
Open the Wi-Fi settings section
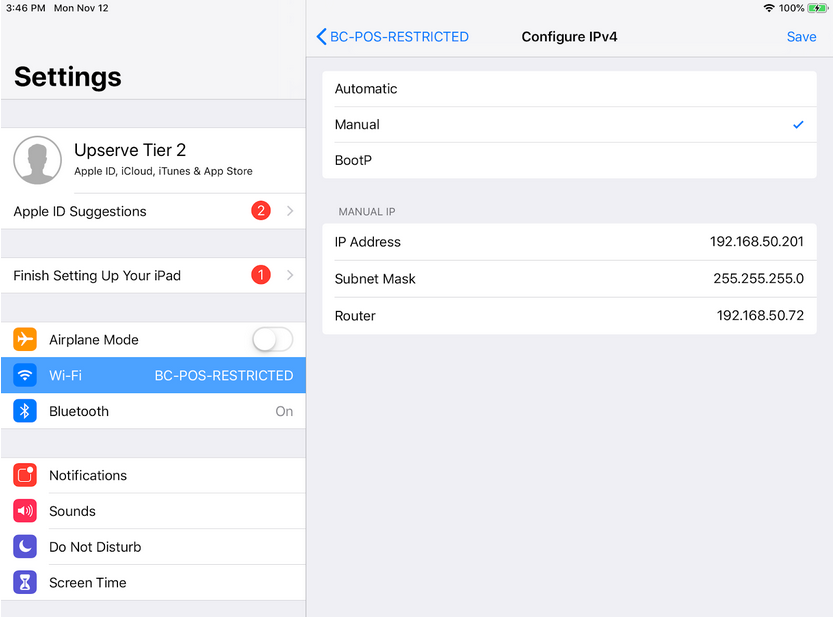[x=153, y=375]
